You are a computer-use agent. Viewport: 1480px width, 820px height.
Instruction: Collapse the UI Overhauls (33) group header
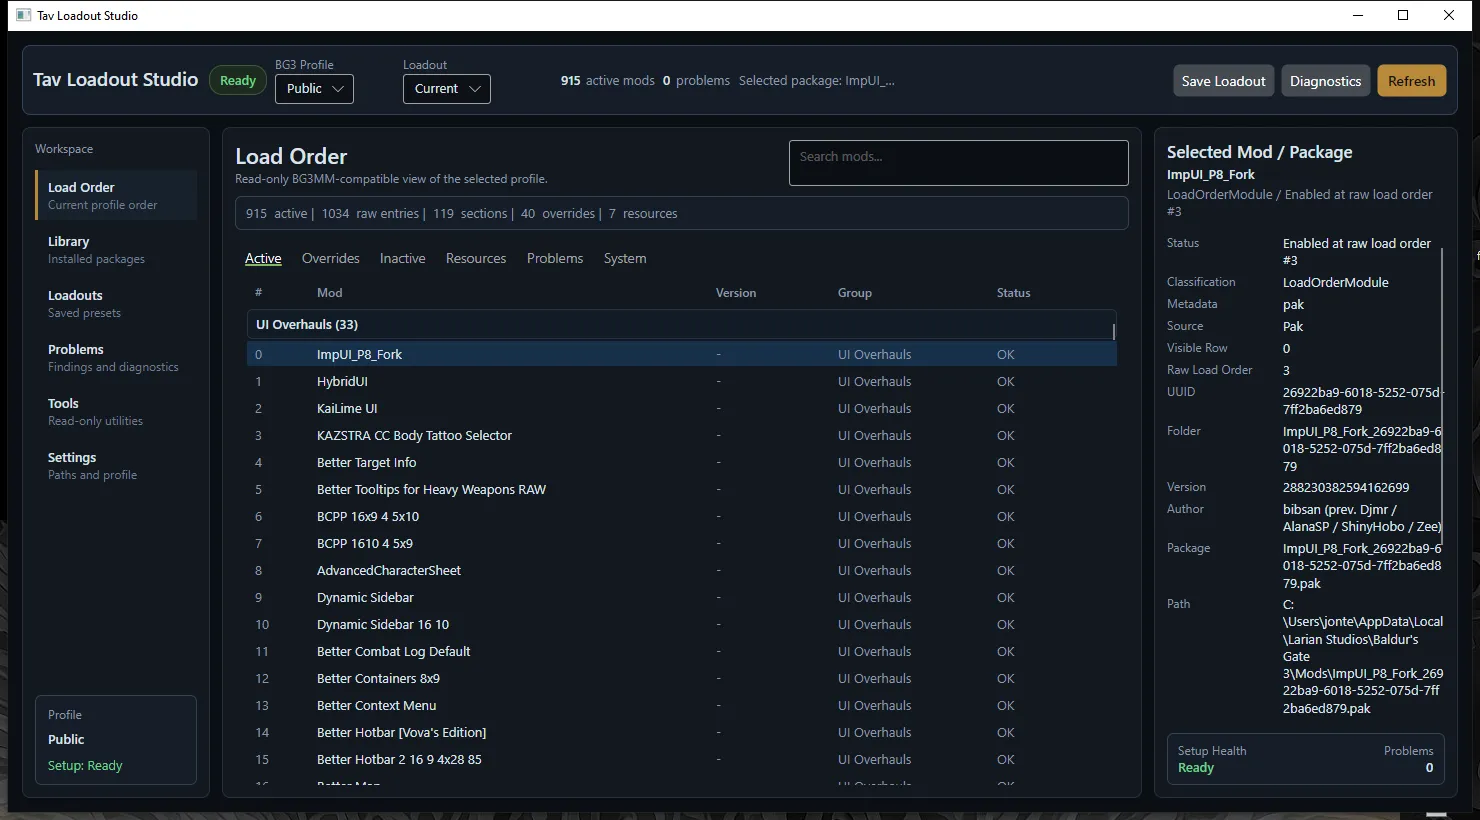click(681, 325)
